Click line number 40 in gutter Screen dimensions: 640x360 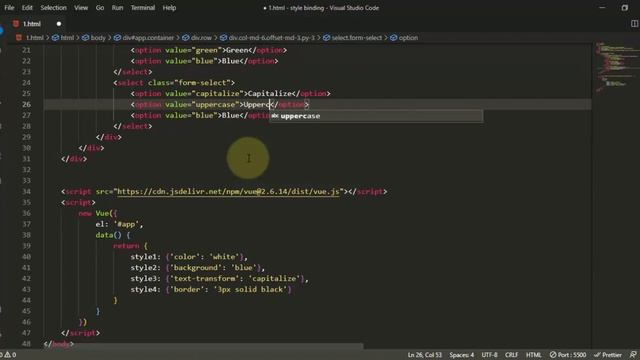(x=26, y=257)
